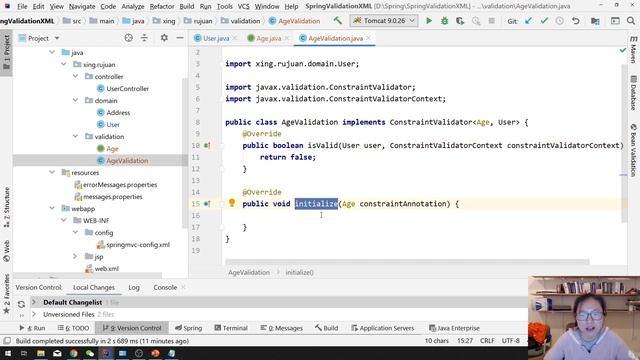
Task: Click implements gutter icon on line 10
Action: point(207,145)
